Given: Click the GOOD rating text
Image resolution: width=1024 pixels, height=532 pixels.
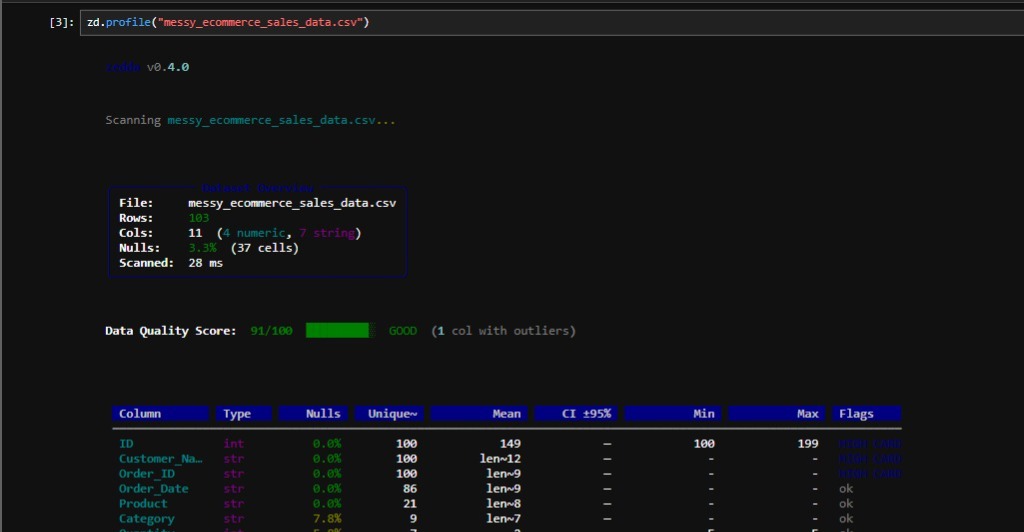Looking at the screenshot, I should 403,331.
